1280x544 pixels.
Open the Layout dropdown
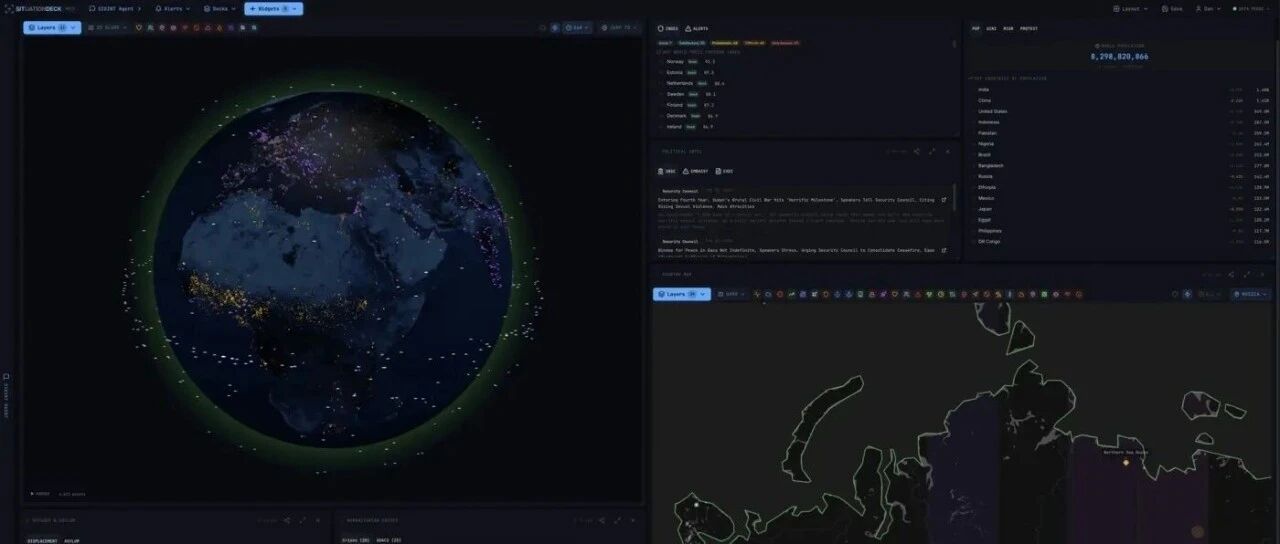1131,8
